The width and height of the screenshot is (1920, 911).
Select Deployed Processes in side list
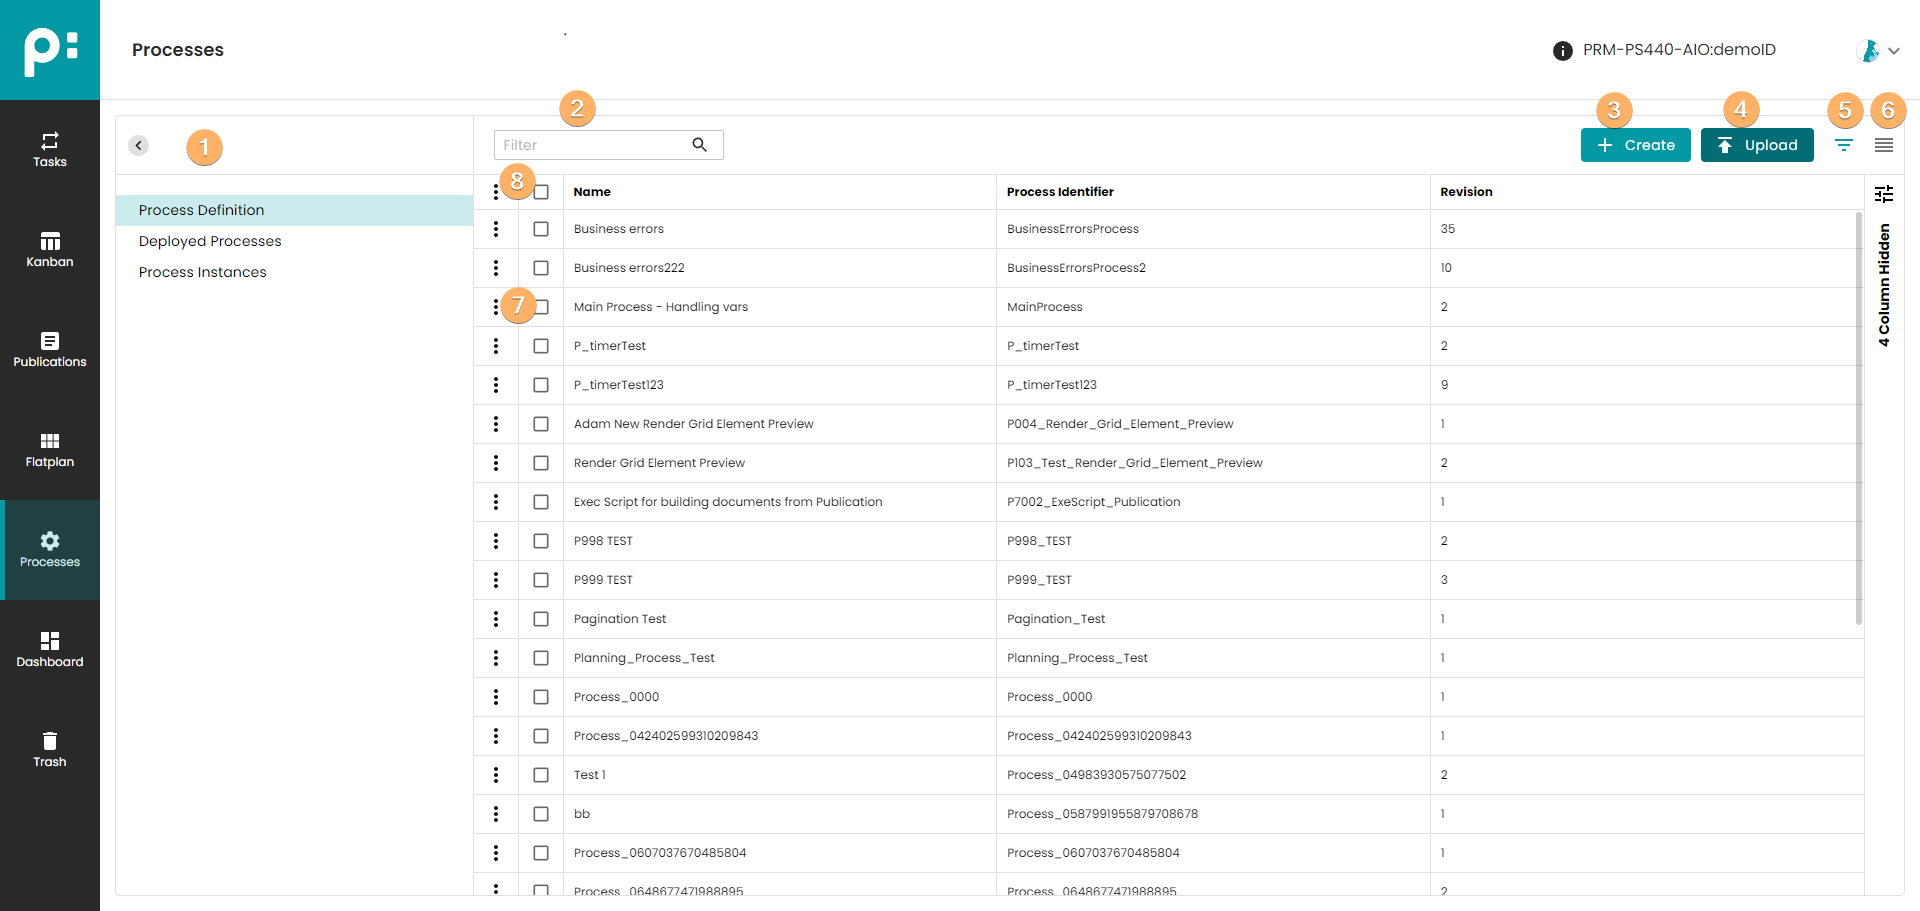[x=210, y=241]
